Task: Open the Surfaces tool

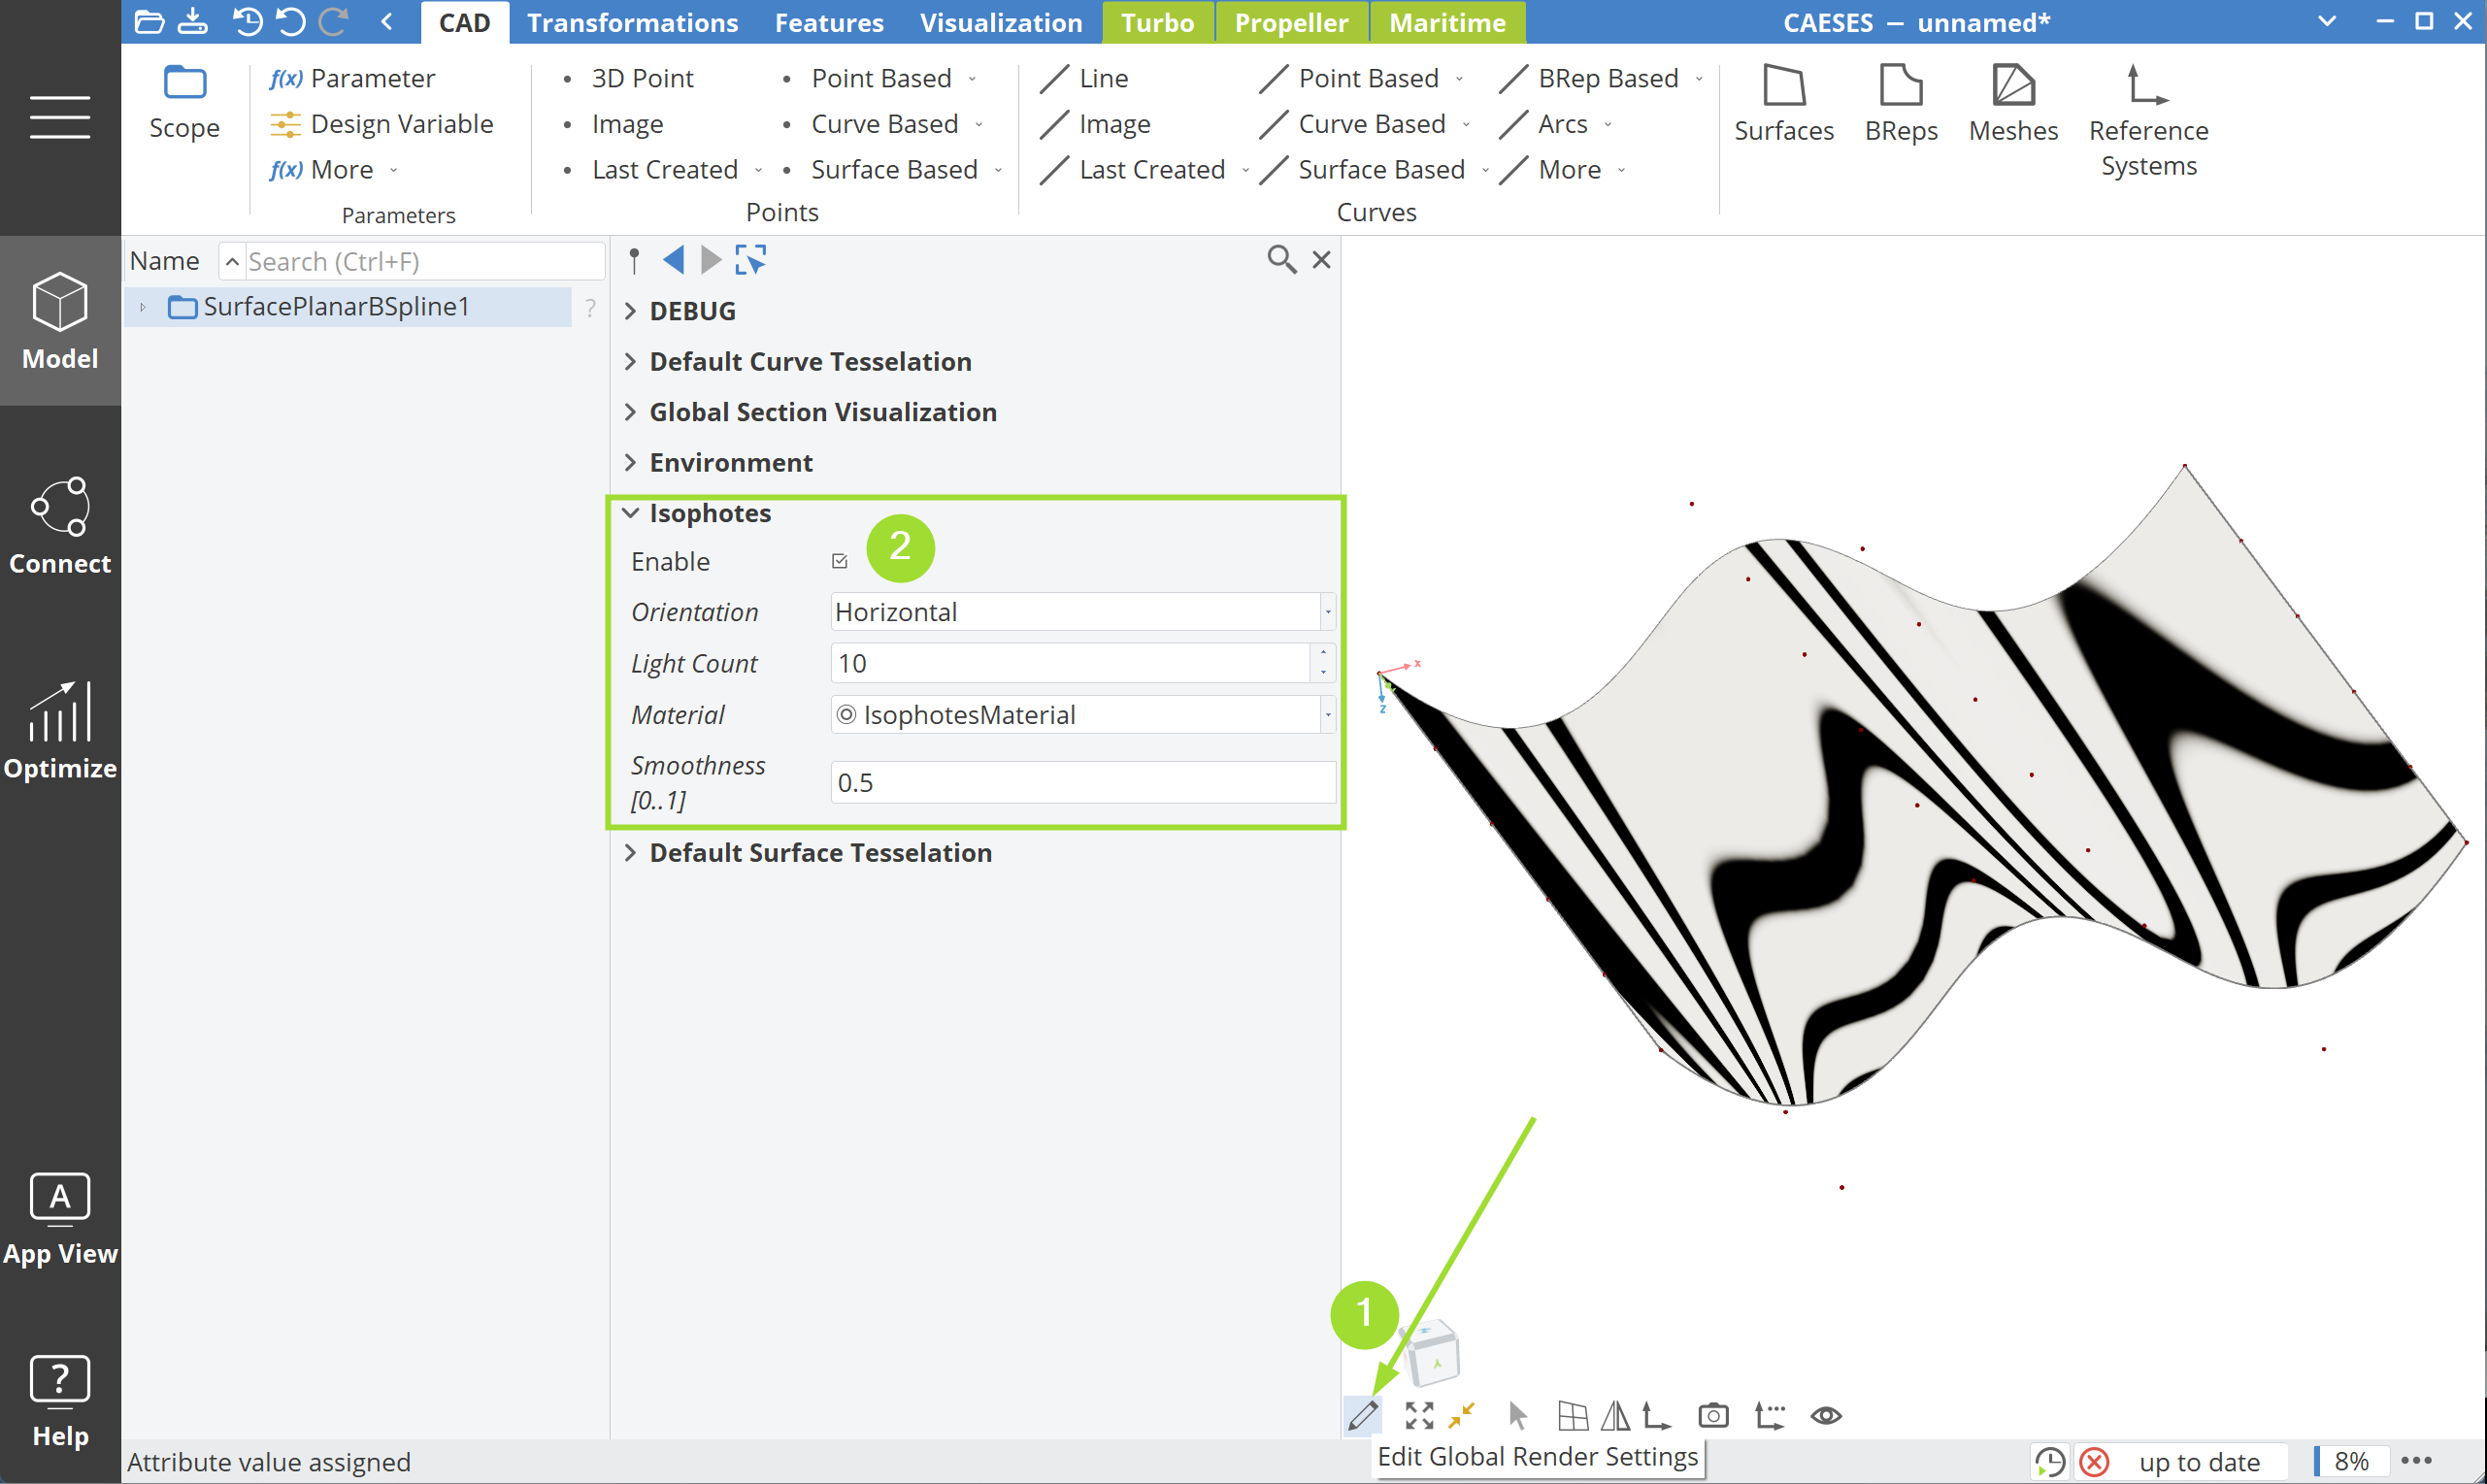Action: [1783, 103]
